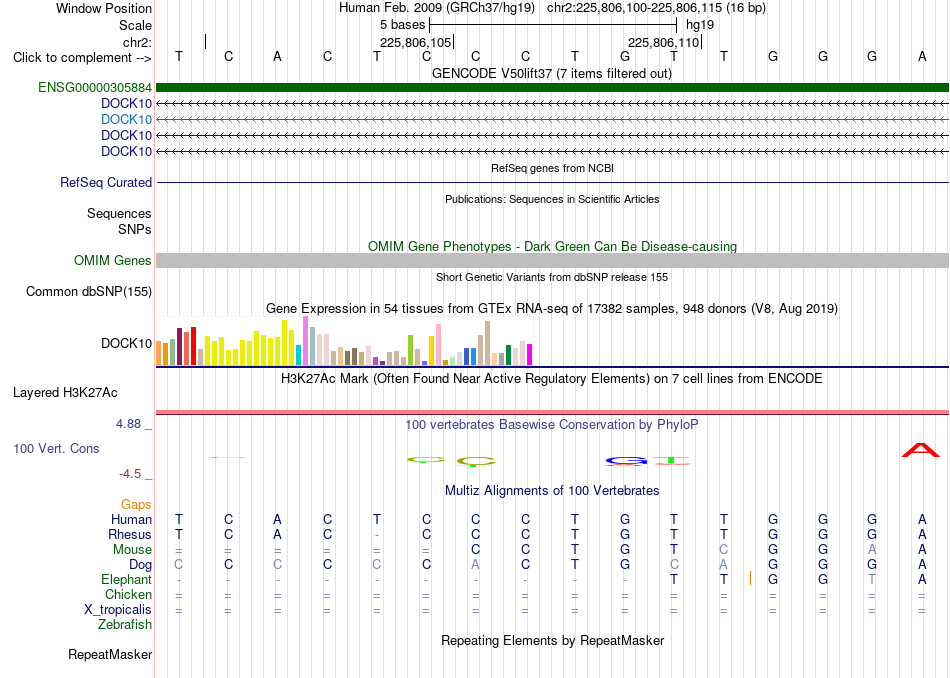Image resolution: width=950 pixels, height=678 pixels.
Task: Select the light-blue DOCK10 transcript label
Action: tap(126, 119)
